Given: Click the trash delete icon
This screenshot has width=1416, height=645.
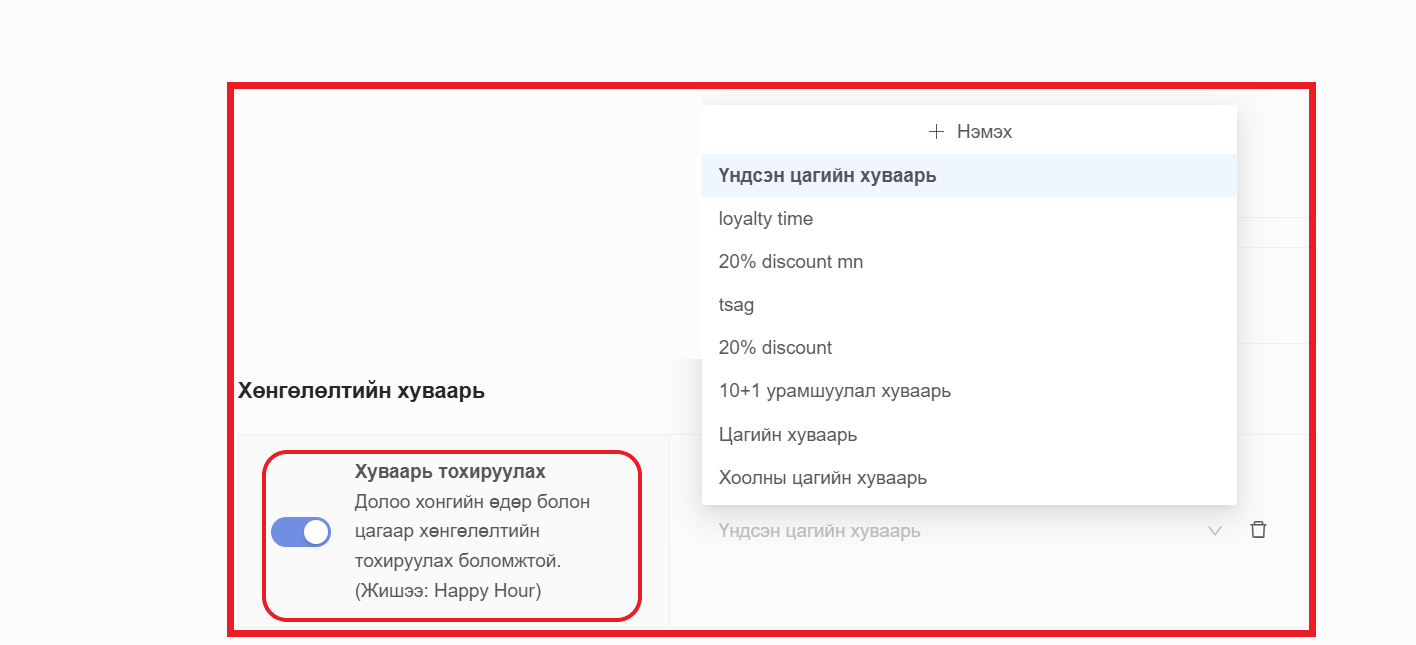Looking at the screenshot, I should click(x=1258, y=530).
